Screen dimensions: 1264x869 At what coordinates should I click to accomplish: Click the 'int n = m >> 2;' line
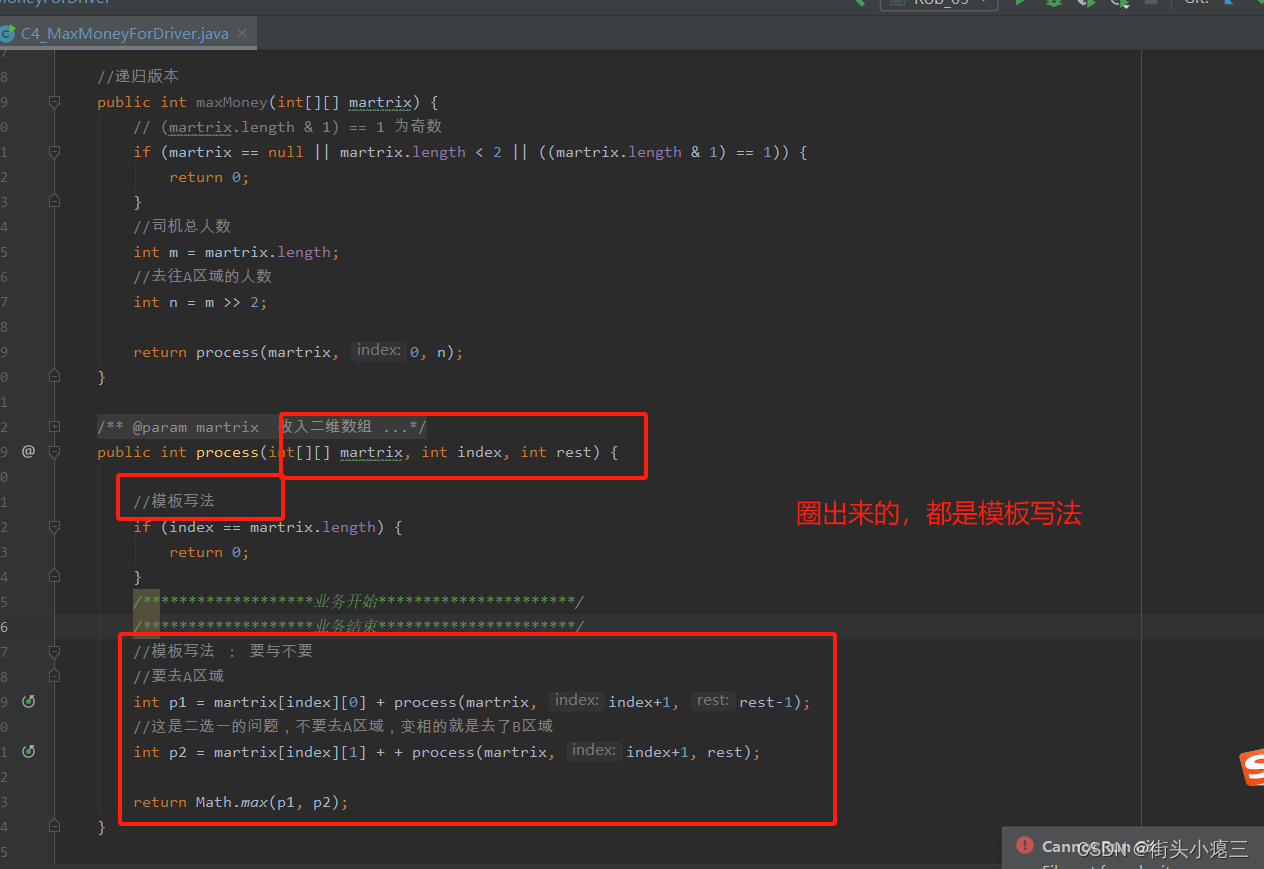pyautogui.click(x=201, y=302)
